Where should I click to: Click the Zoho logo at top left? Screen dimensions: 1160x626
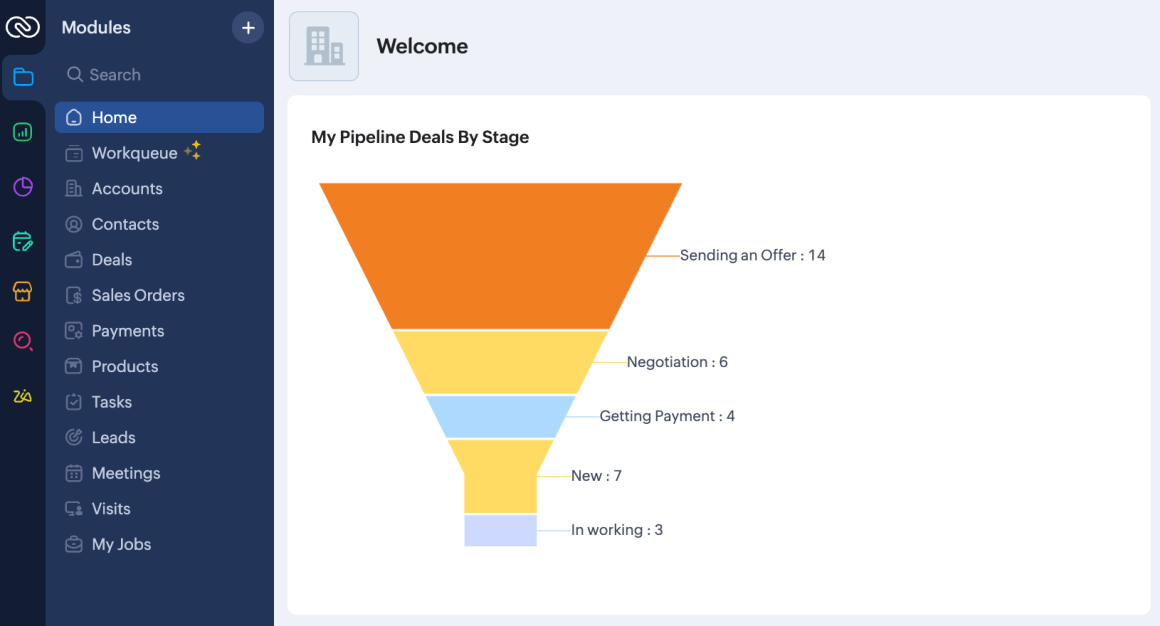22,27
